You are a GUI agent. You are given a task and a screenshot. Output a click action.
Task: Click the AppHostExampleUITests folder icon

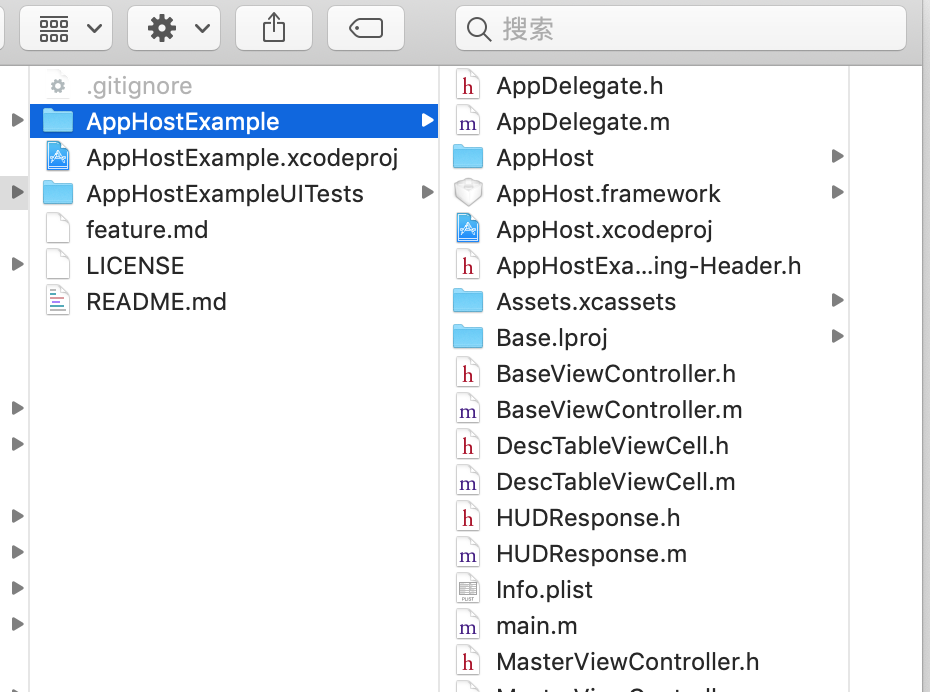[58, 193]
